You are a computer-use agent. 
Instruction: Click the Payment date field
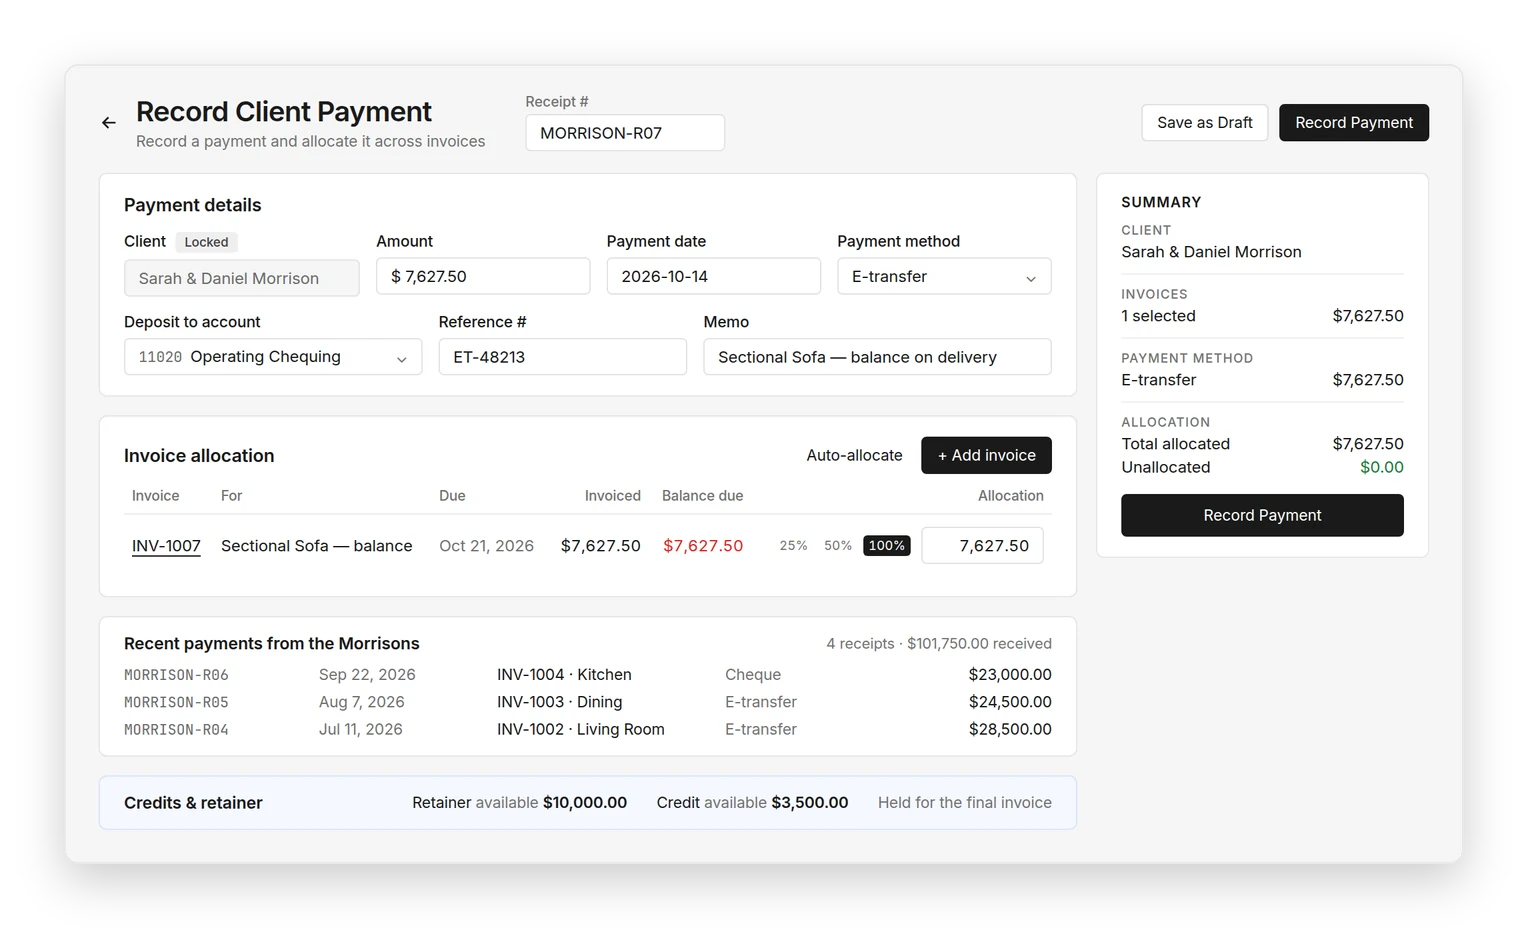714,277
